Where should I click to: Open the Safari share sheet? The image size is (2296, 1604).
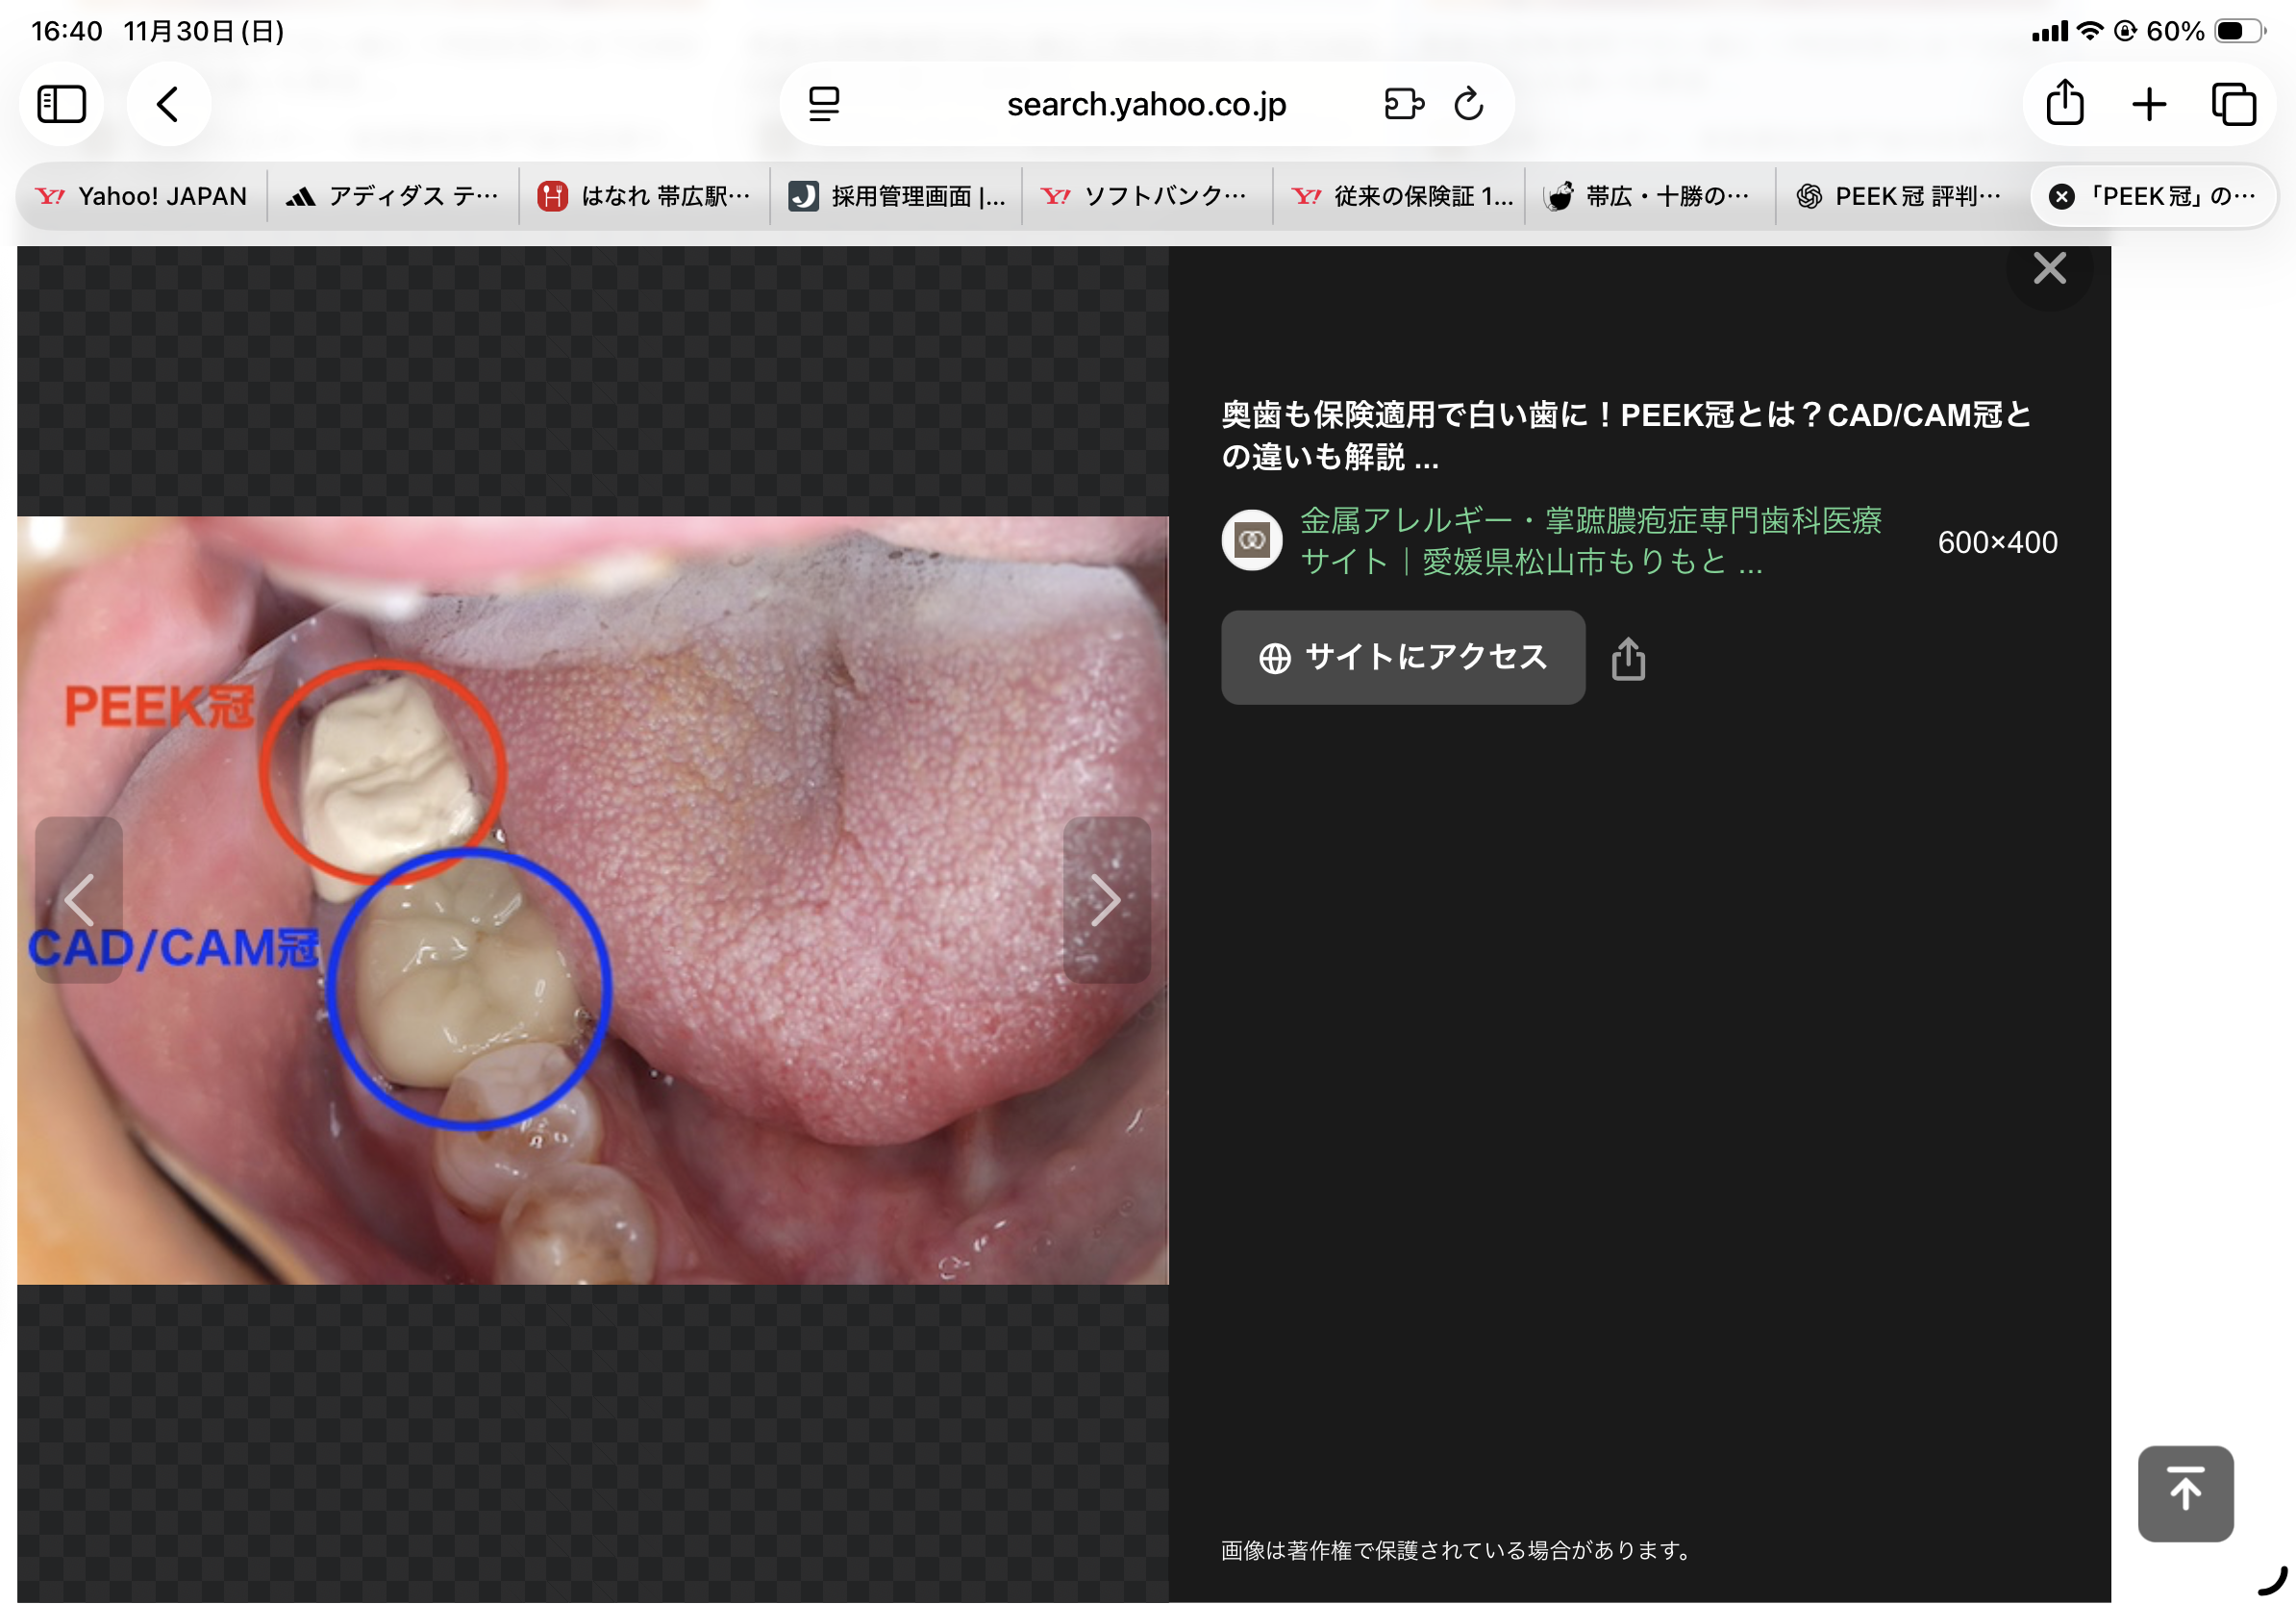(x=2064, y=104)
